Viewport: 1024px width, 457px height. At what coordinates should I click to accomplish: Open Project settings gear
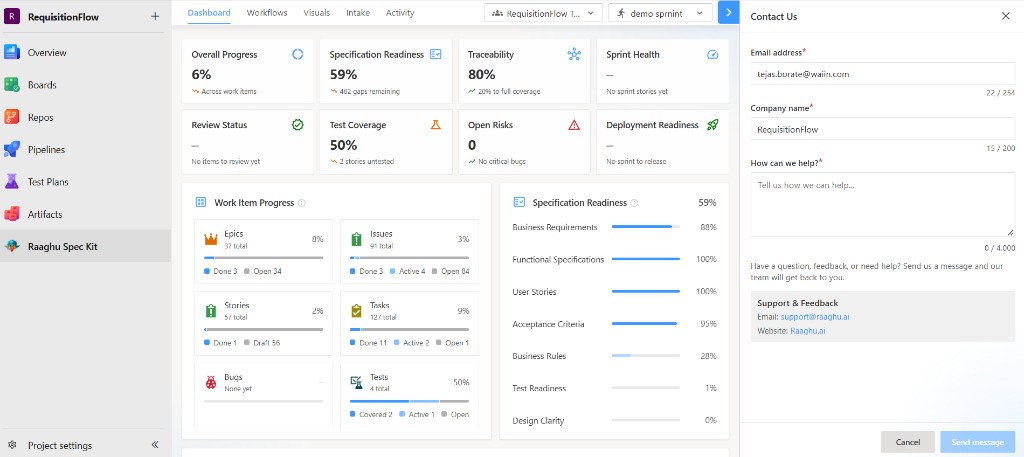tap(12, 445)
